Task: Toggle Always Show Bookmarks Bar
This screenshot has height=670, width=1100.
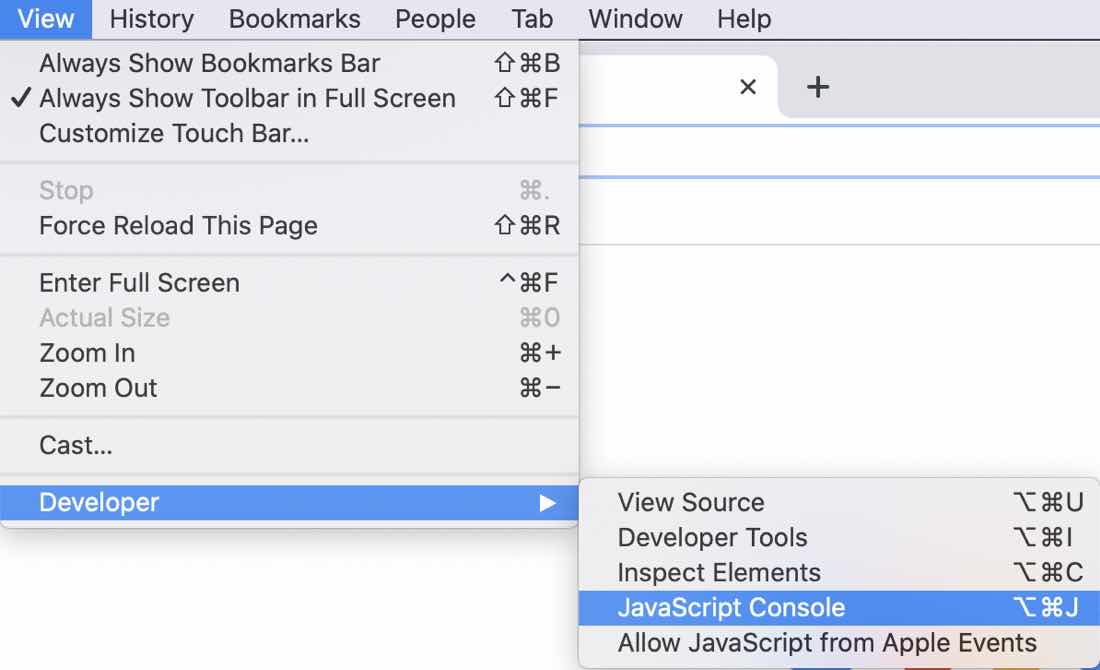Action: click(209, 63)
